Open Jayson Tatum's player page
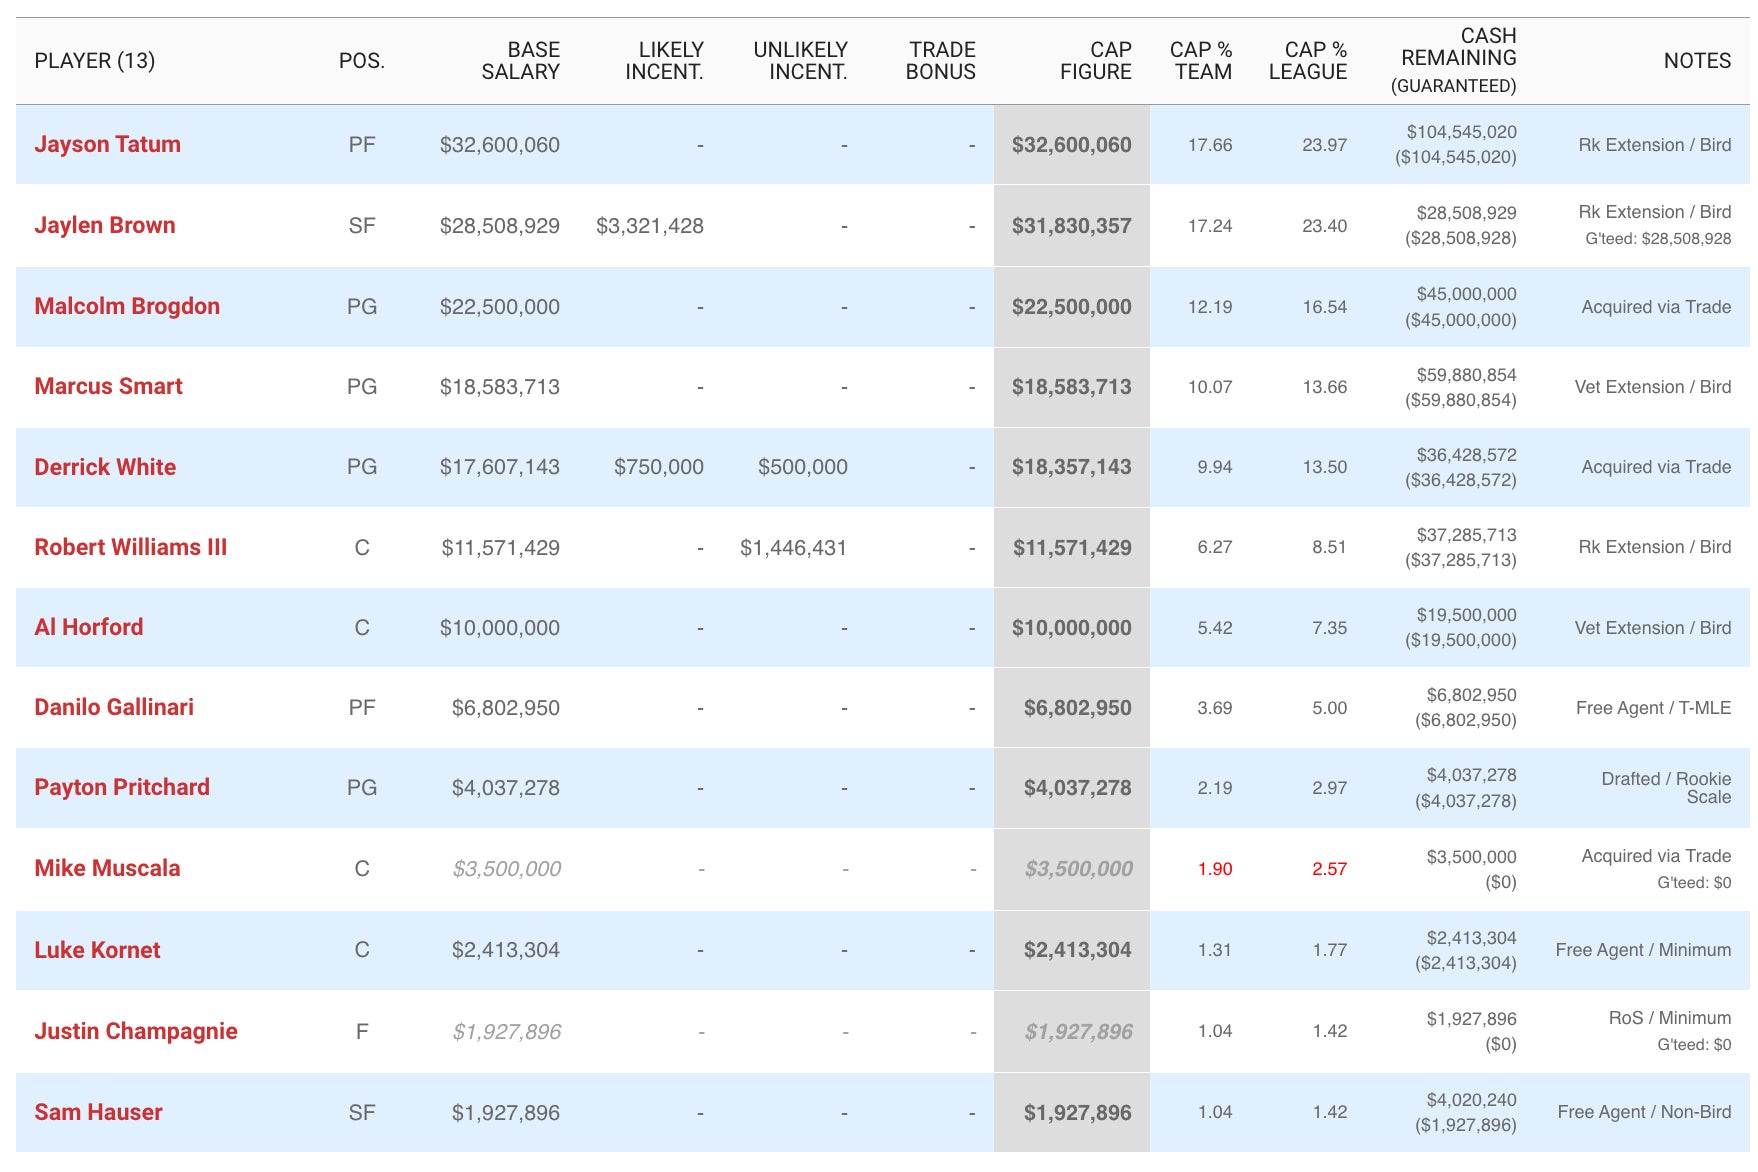This screenshot has width=1758, height=1172. (107, 144)
